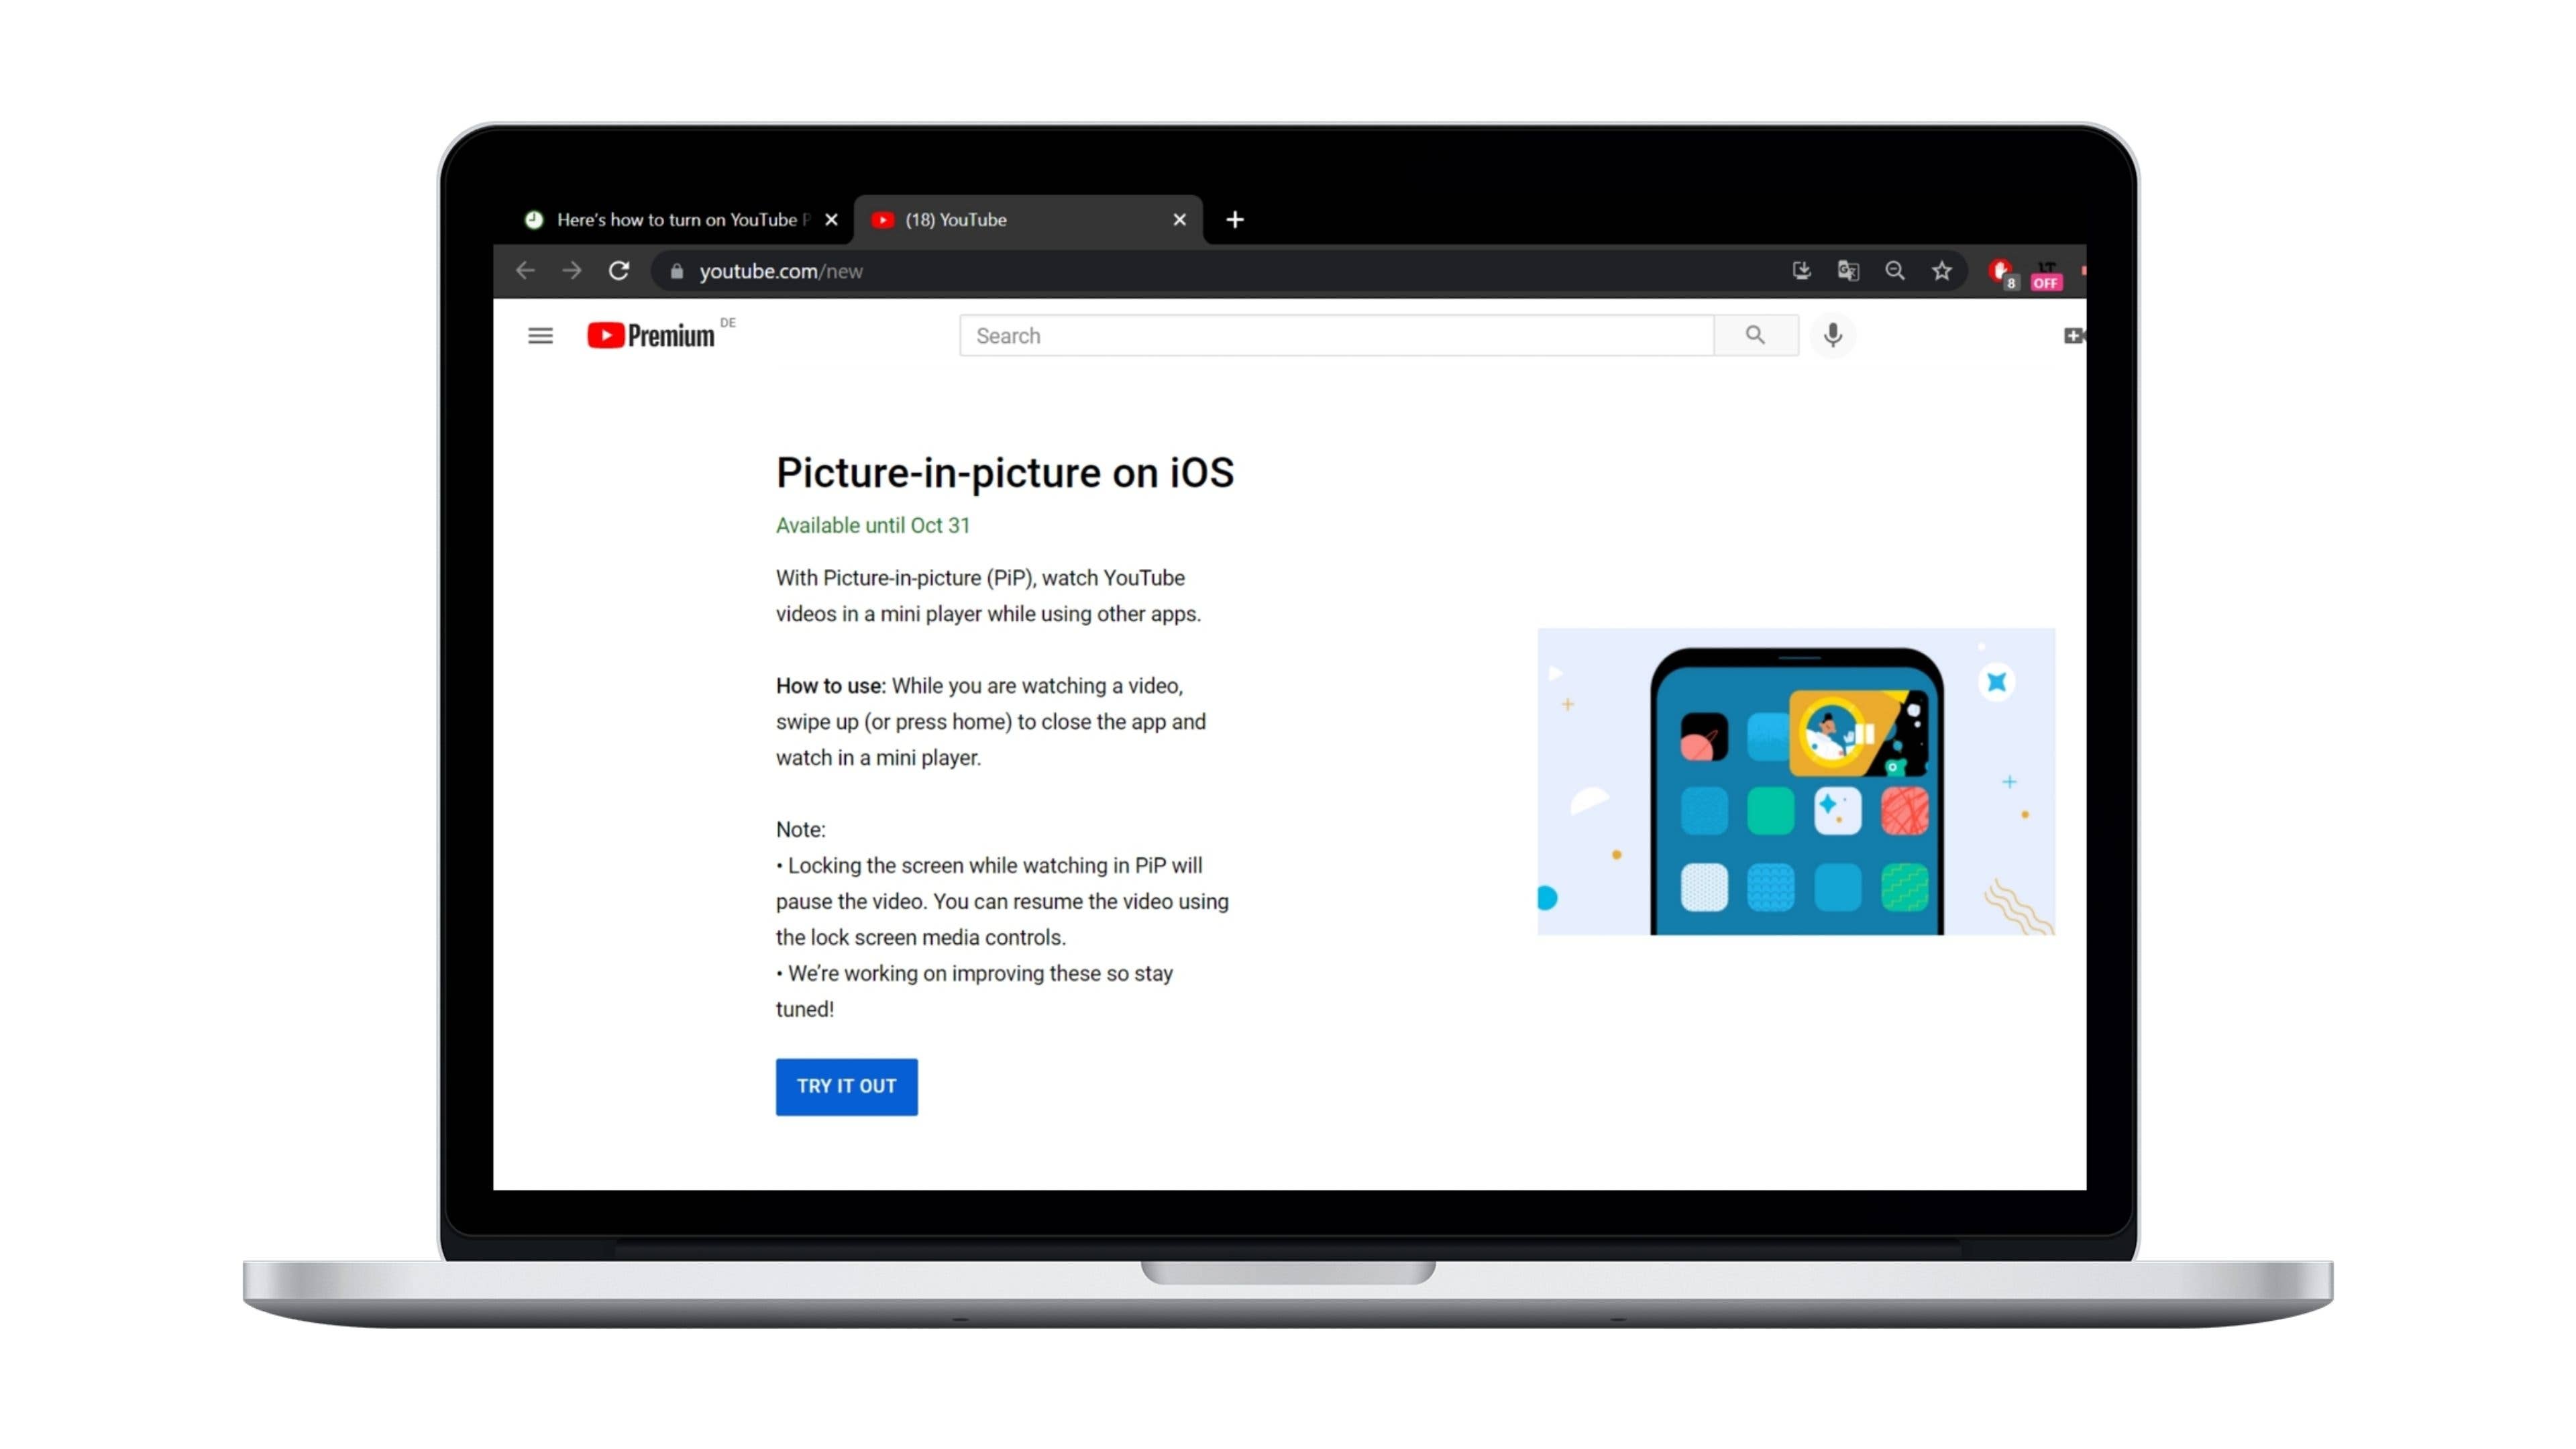Image resolution: width=2576 pixels, height=1449 pixels.
Task: Open the YouTube hamburger menu
Action: tap(539, 335)
